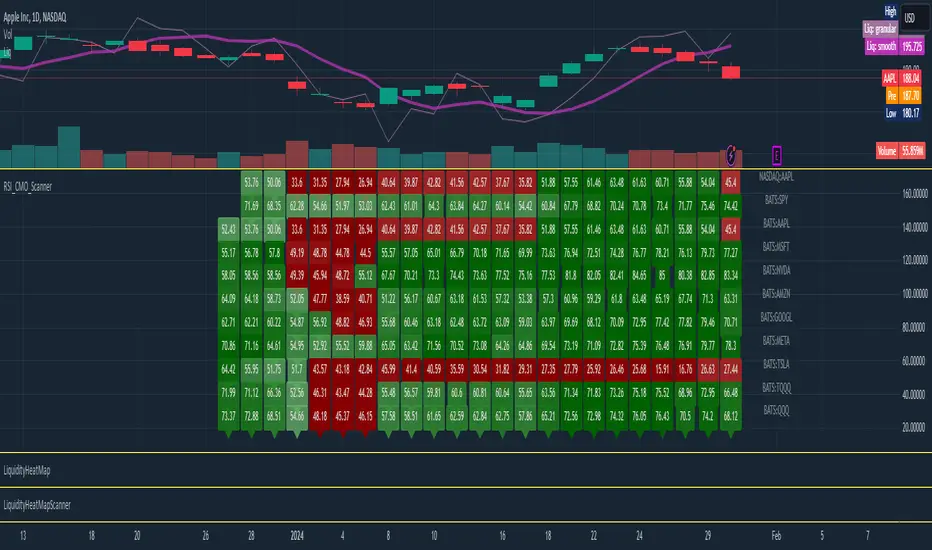Click the 26 date on time axis

click(x=206, y=536)
